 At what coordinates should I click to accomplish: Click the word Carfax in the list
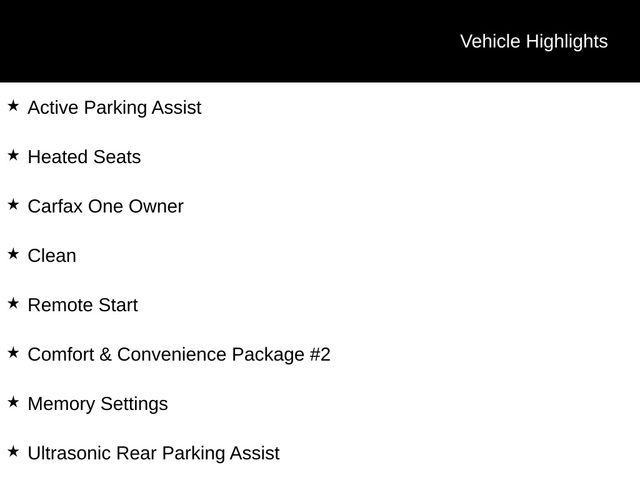[55, 206]
